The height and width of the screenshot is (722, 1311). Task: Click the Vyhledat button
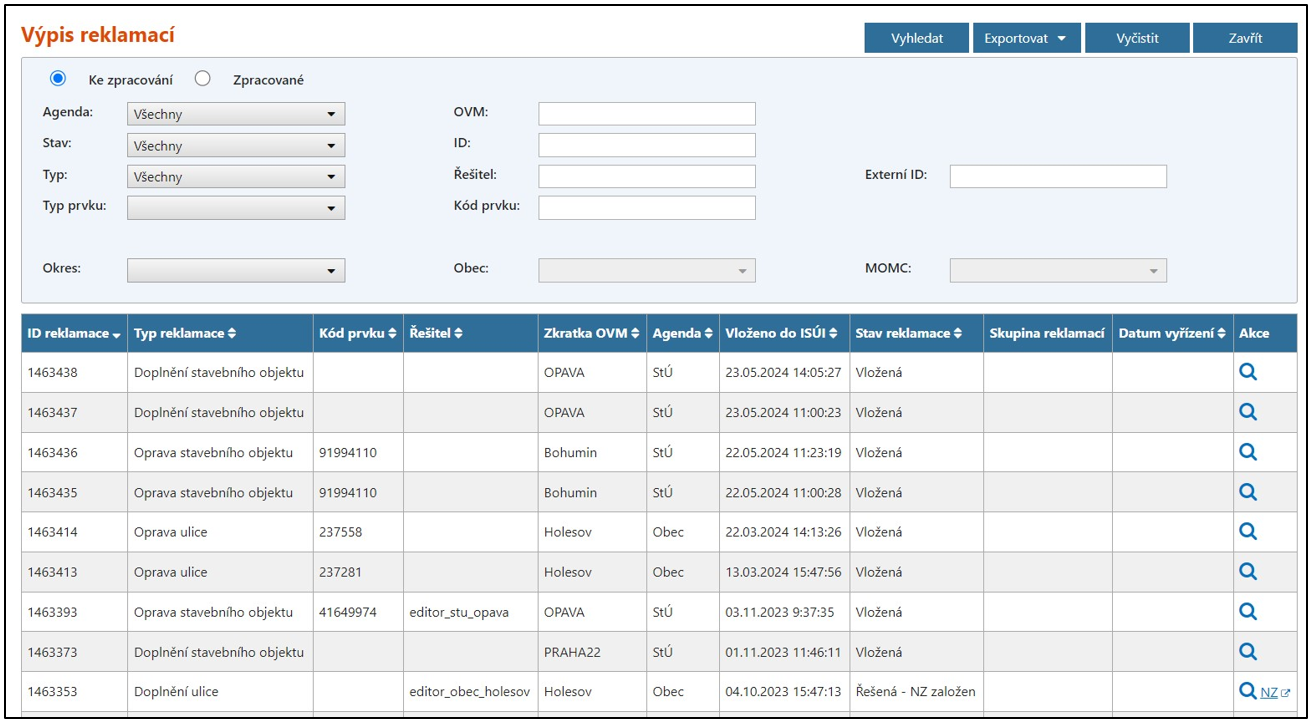click(x=916, y=38)
